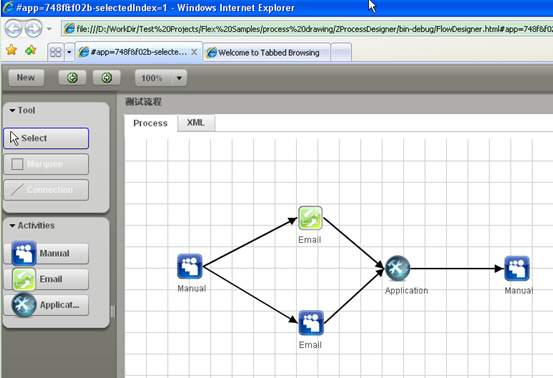553x378 pixels.
Task: Pick the Email activity in Activities panel
Action: tap(46, 279)
